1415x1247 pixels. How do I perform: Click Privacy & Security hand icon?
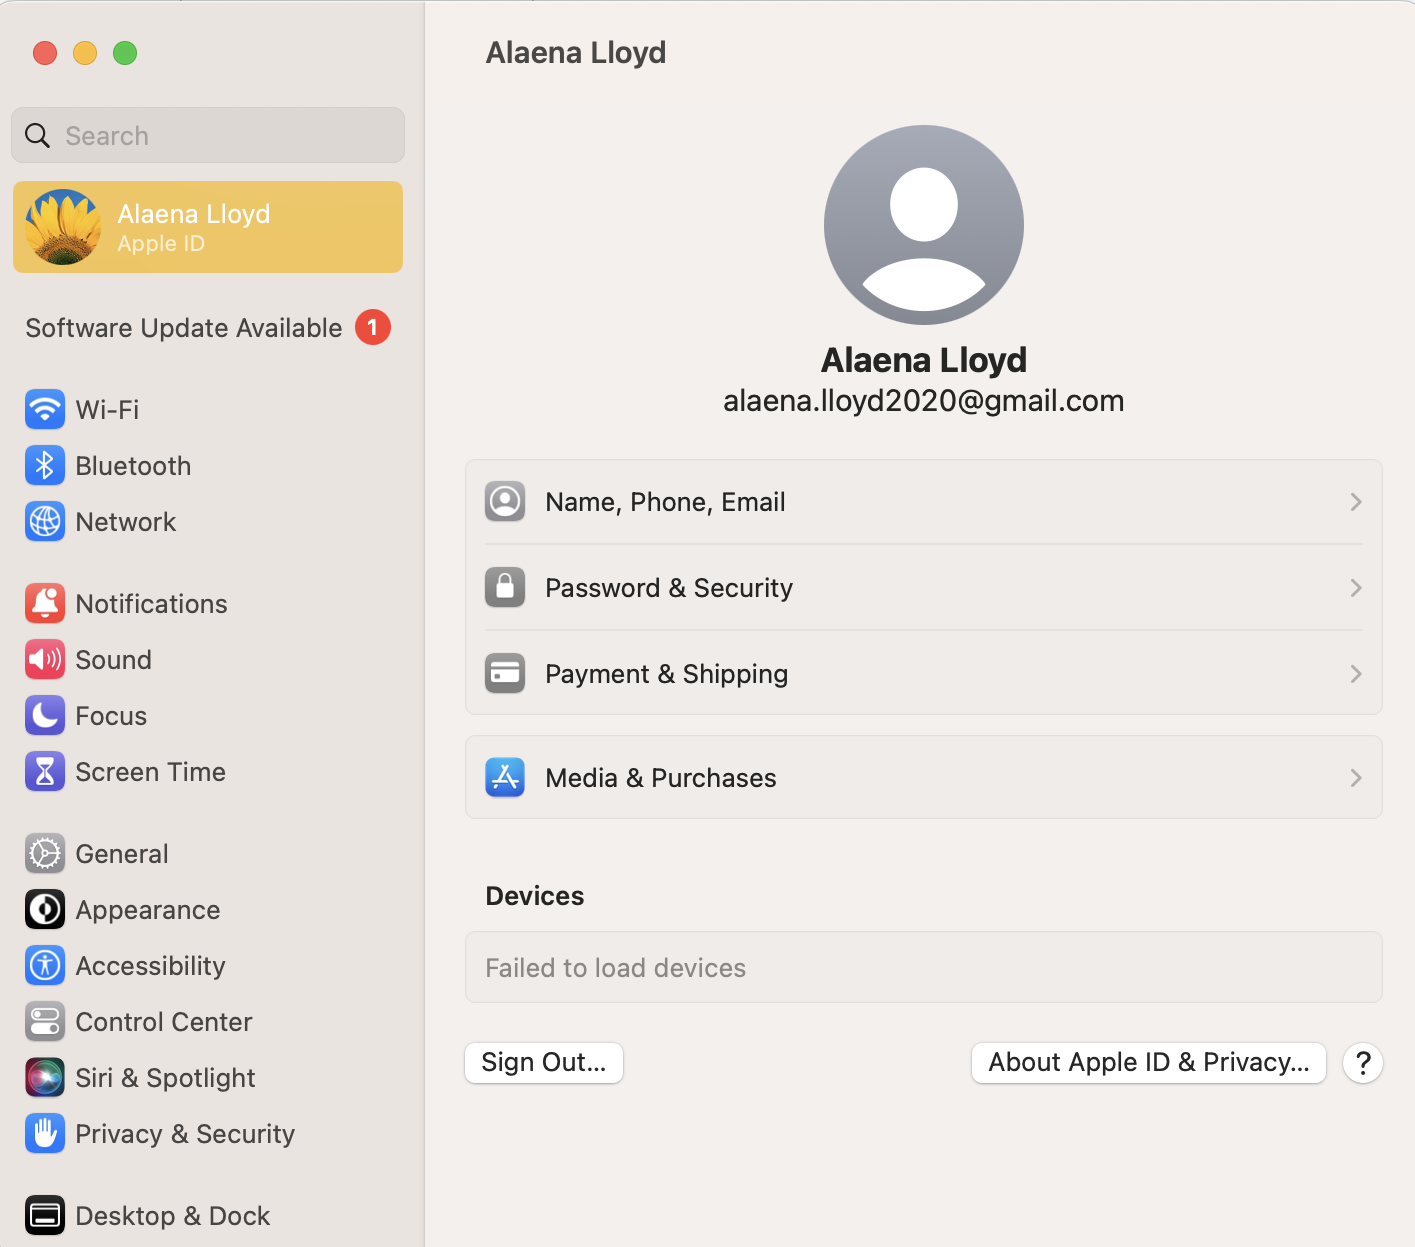pos(45,1134)
